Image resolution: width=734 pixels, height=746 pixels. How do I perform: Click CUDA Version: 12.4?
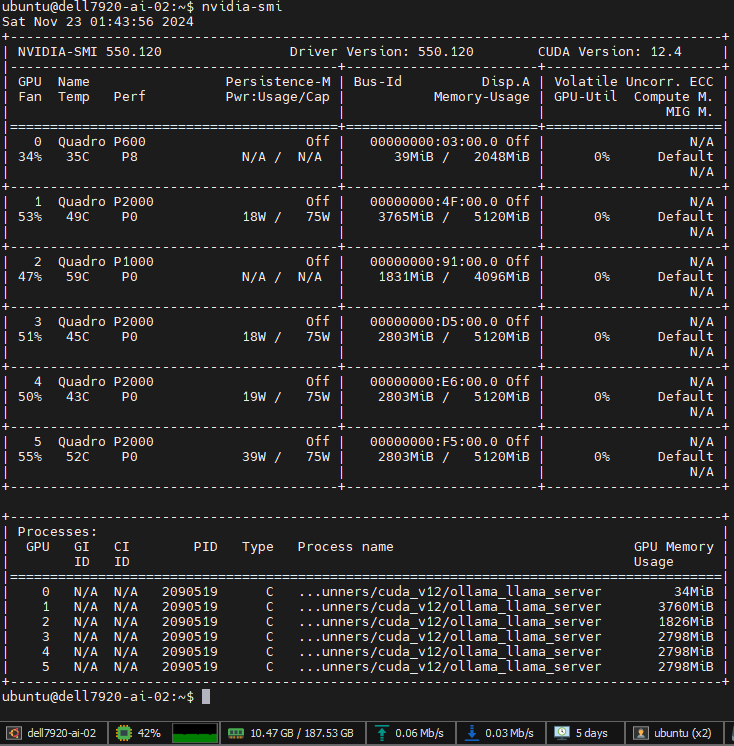pos(609,52)
